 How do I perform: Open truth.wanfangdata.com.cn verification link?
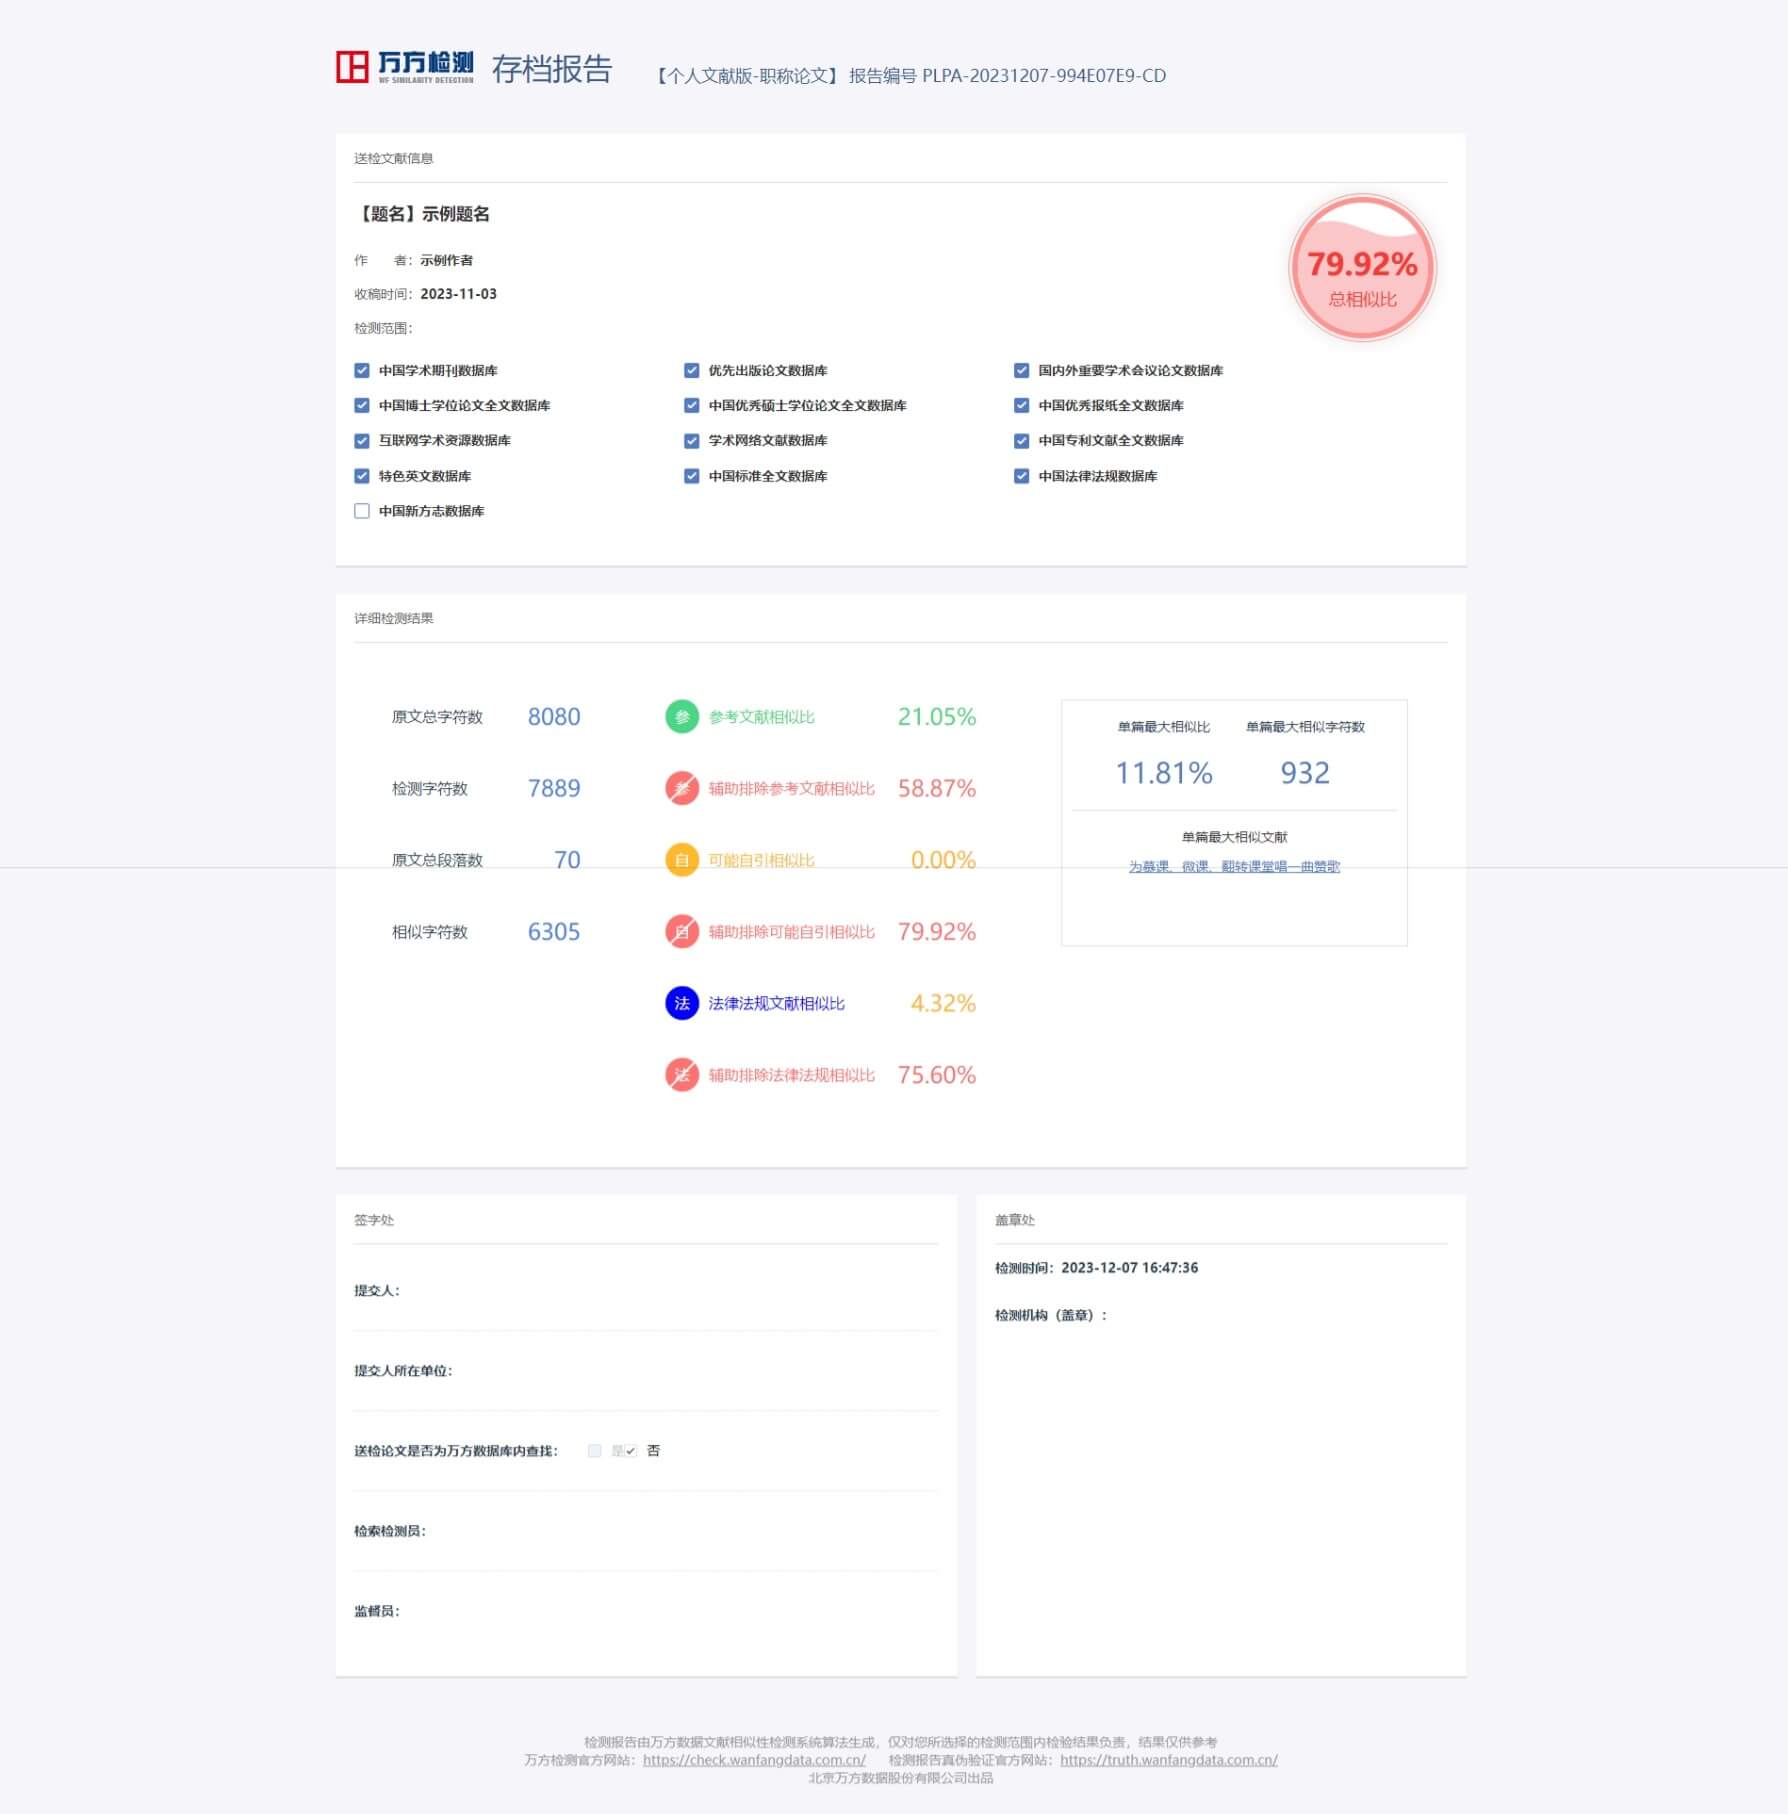pyautogui.click(x=1168, y=1760)
